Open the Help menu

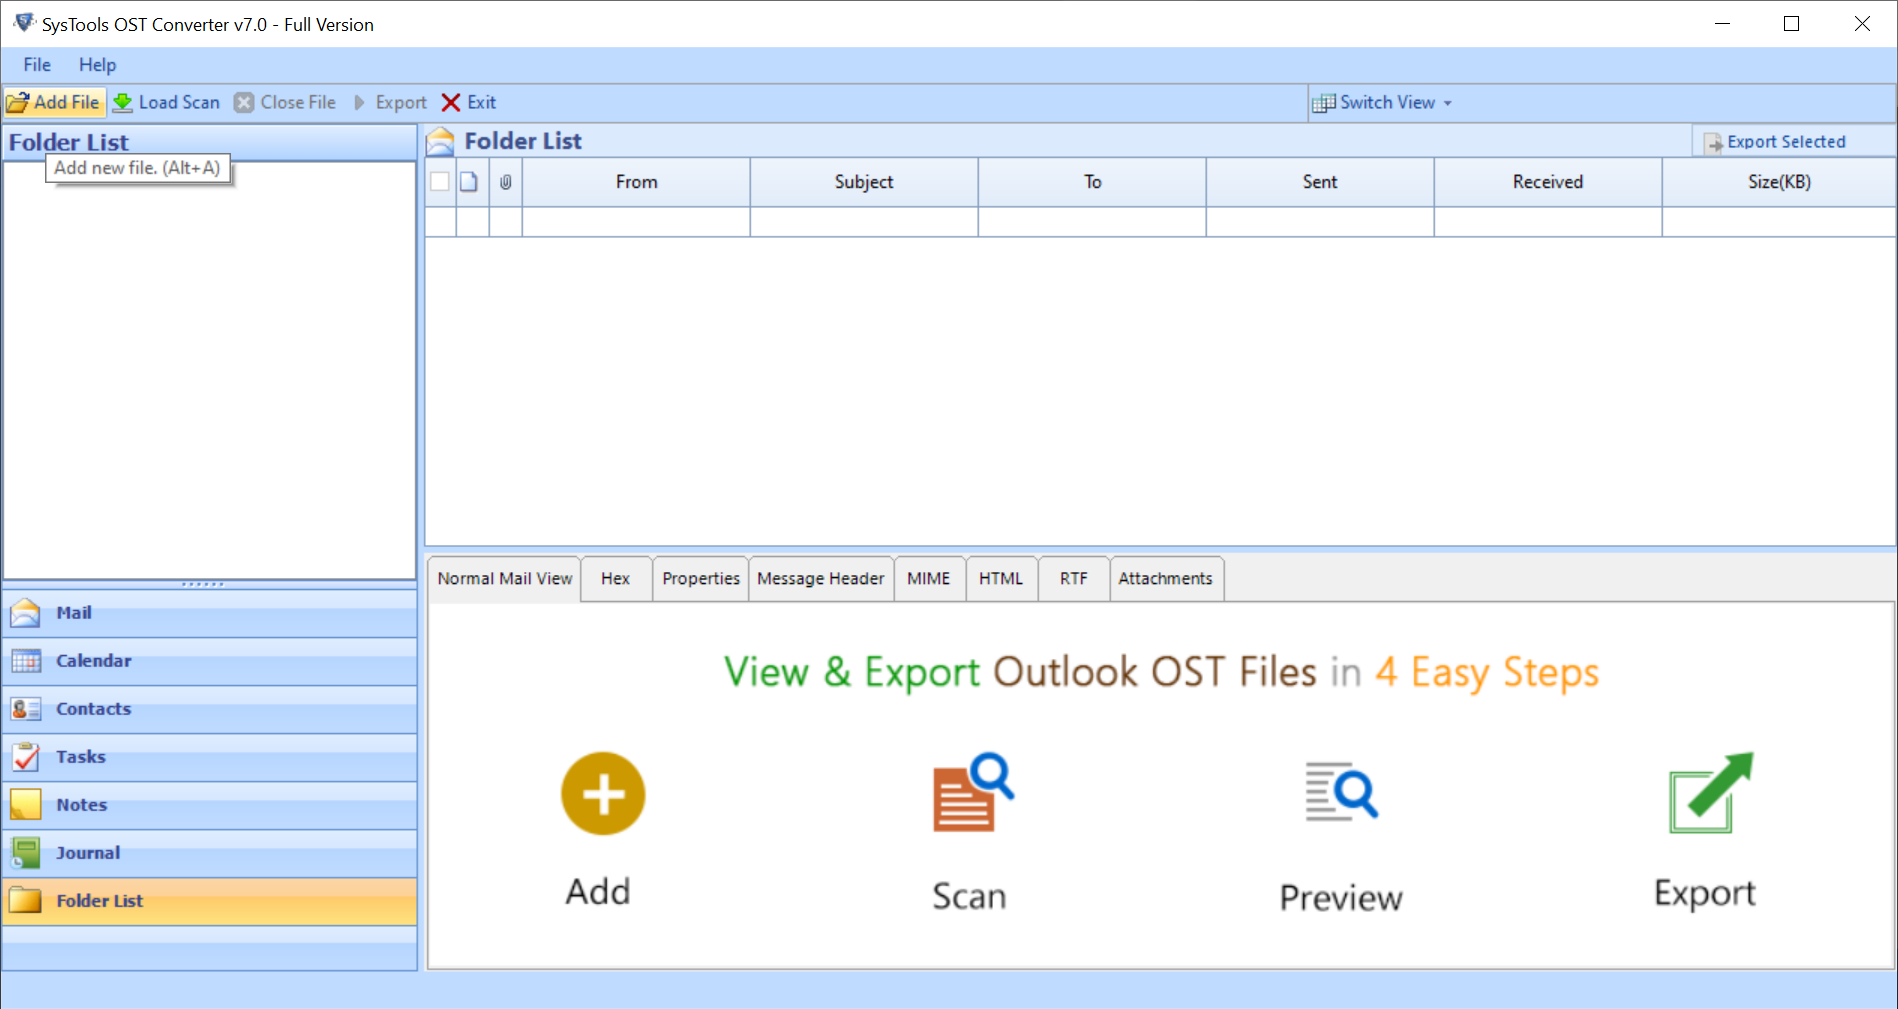coord(97,65)
